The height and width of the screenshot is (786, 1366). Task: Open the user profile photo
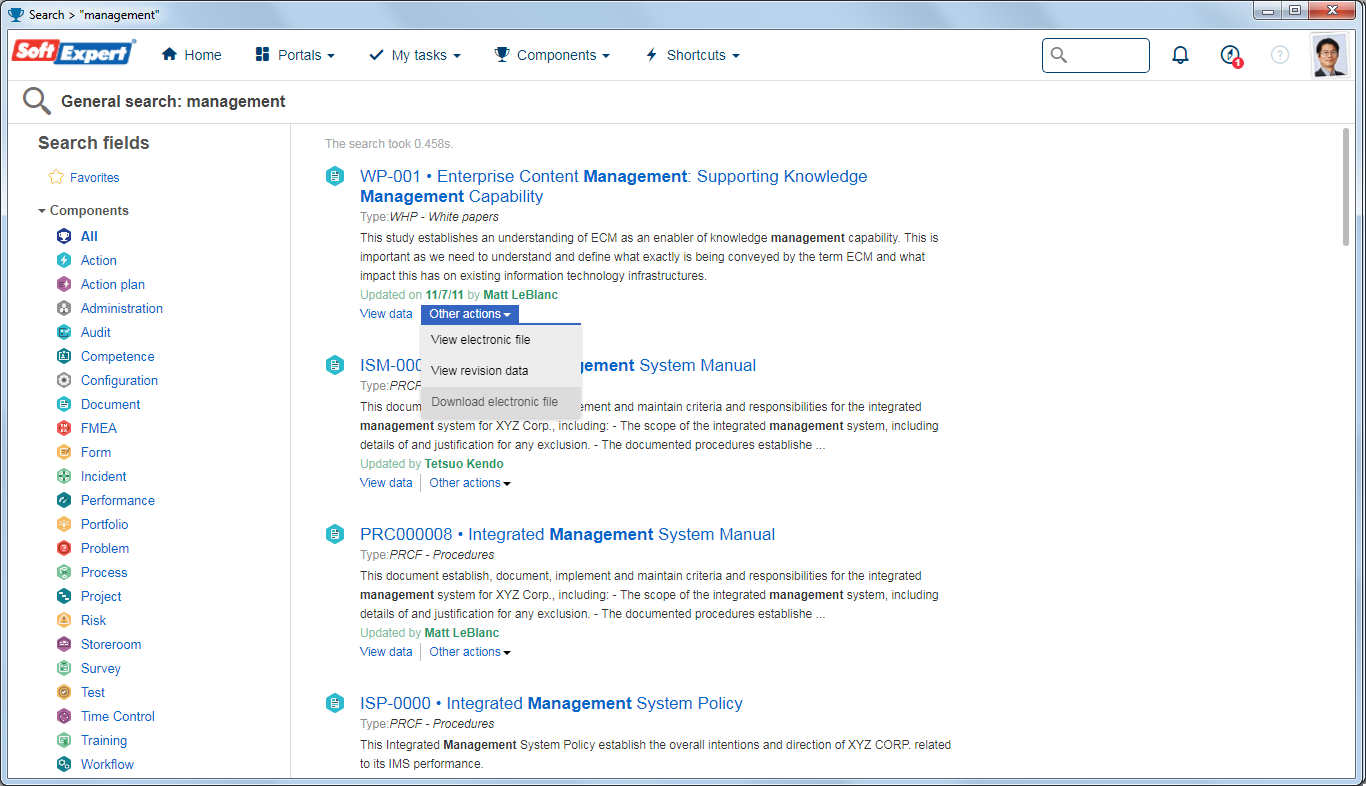tap(1329, 56)
